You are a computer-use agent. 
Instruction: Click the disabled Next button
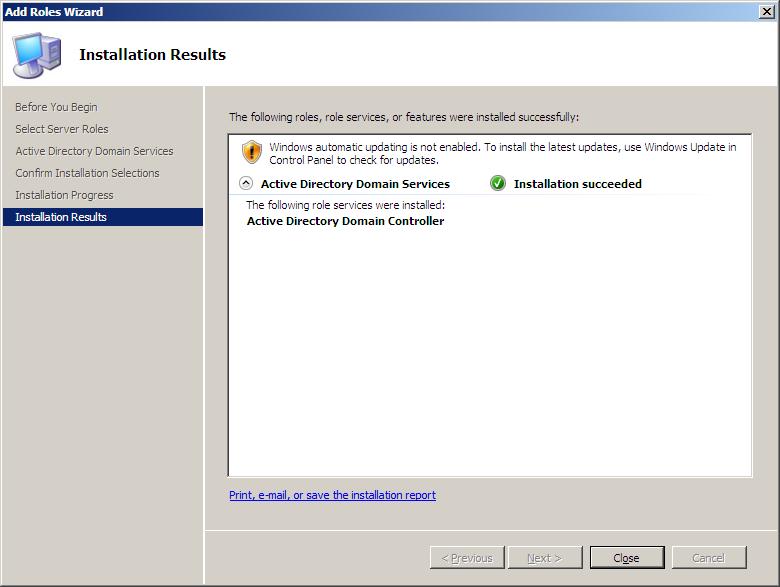[545, 558]
